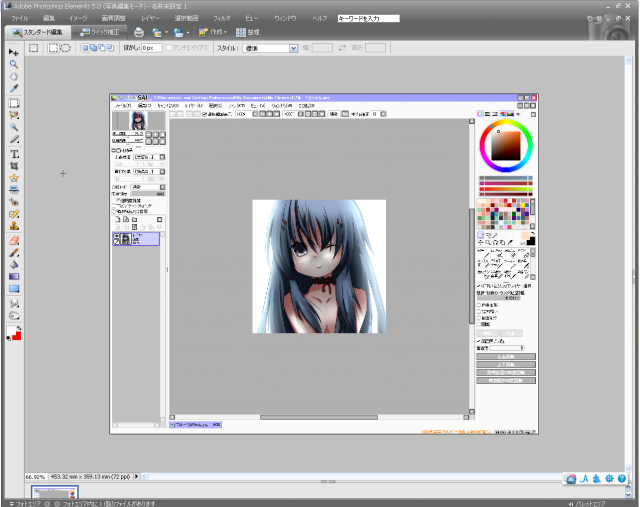Open the イメージ menu
Screen dimensions: 640x507
click(78, 18)
